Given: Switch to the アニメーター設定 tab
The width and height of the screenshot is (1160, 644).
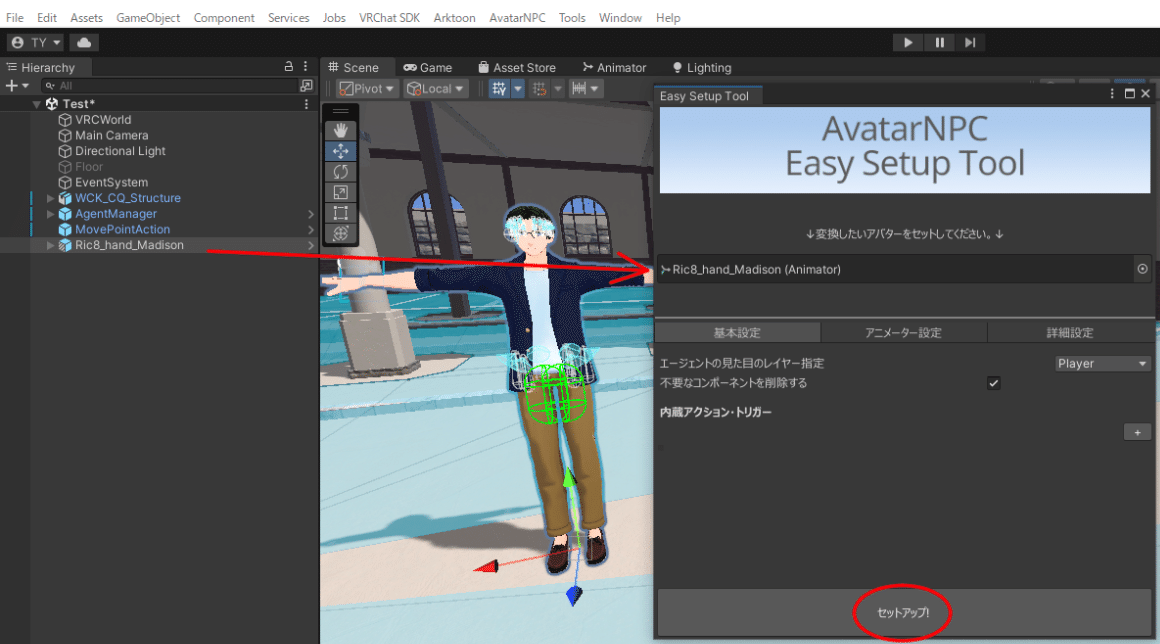Looking at the screenshot, I should [x=903, y=333].
